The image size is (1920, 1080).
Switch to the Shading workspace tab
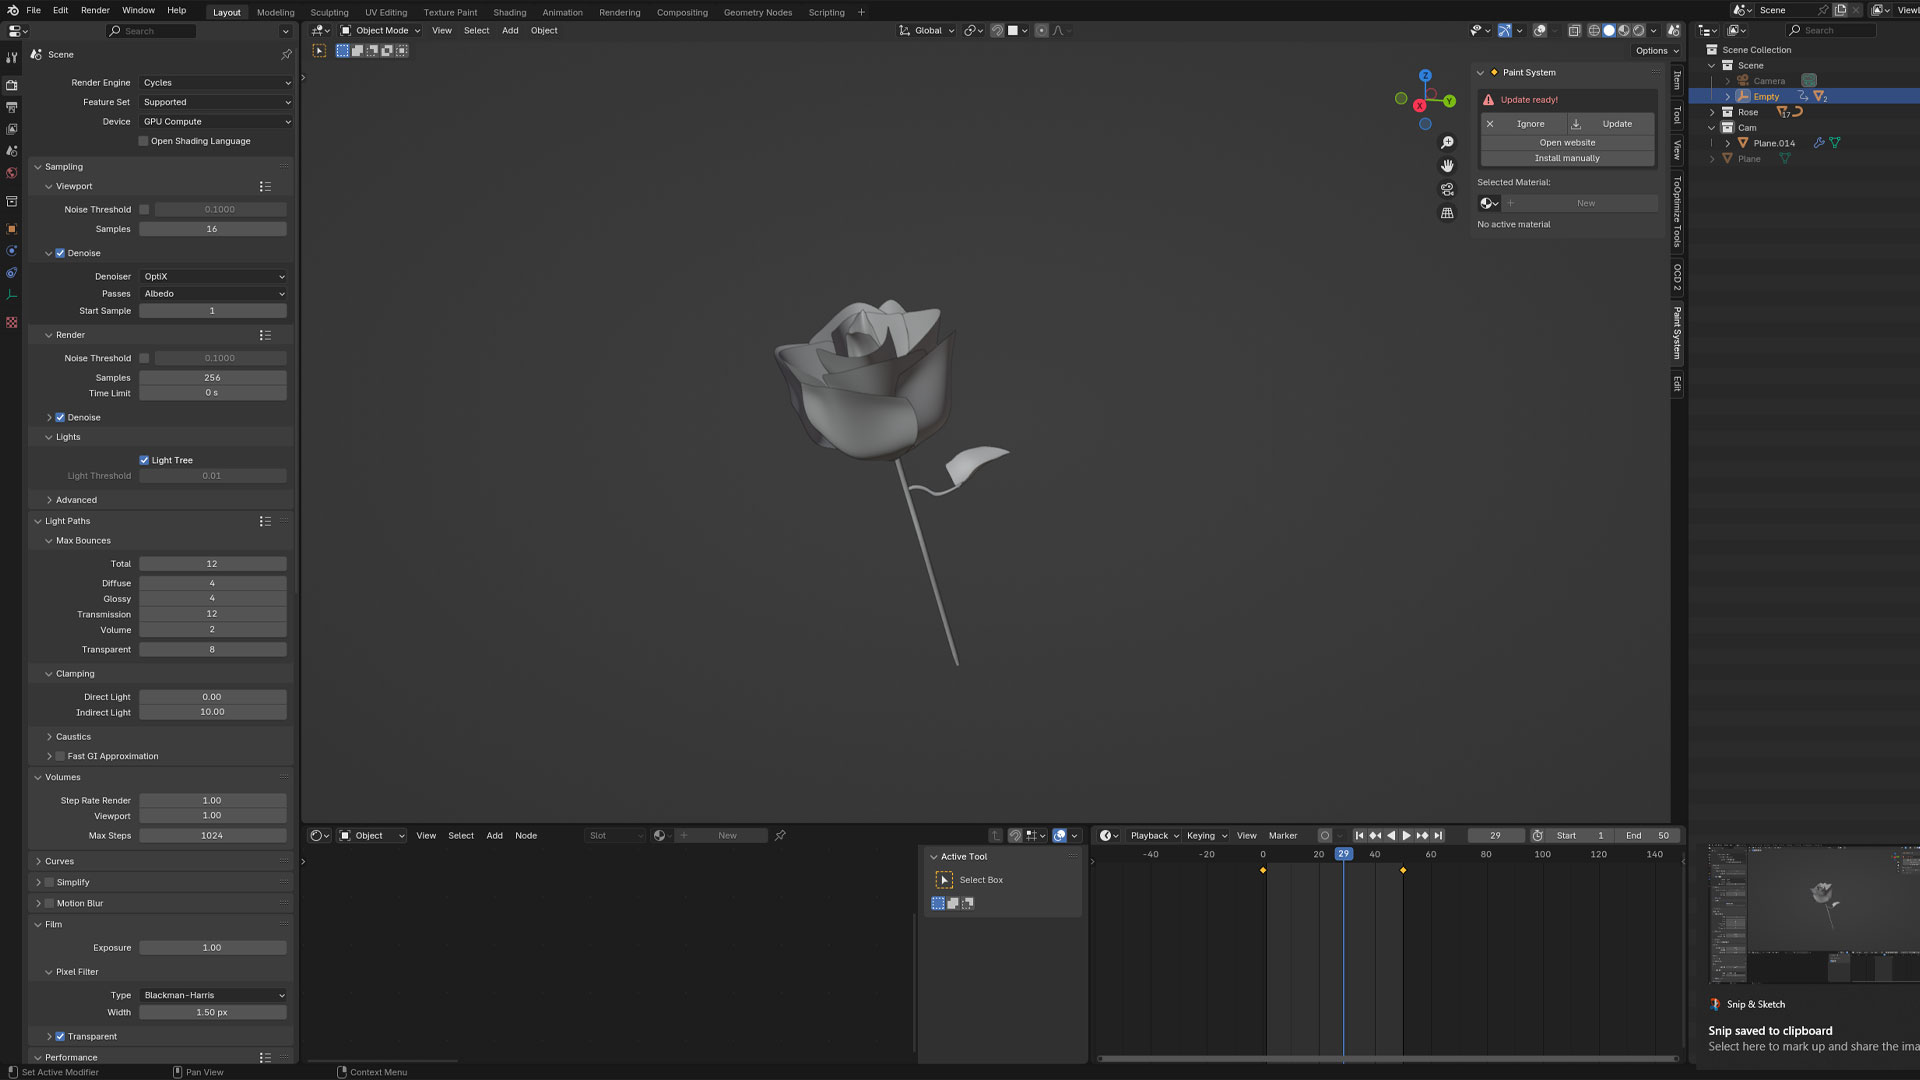(509, 12)
